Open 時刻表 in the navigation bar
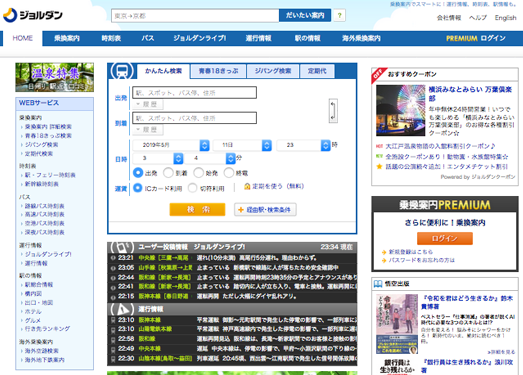Screen dimensions: 523x375 [111, 38]
